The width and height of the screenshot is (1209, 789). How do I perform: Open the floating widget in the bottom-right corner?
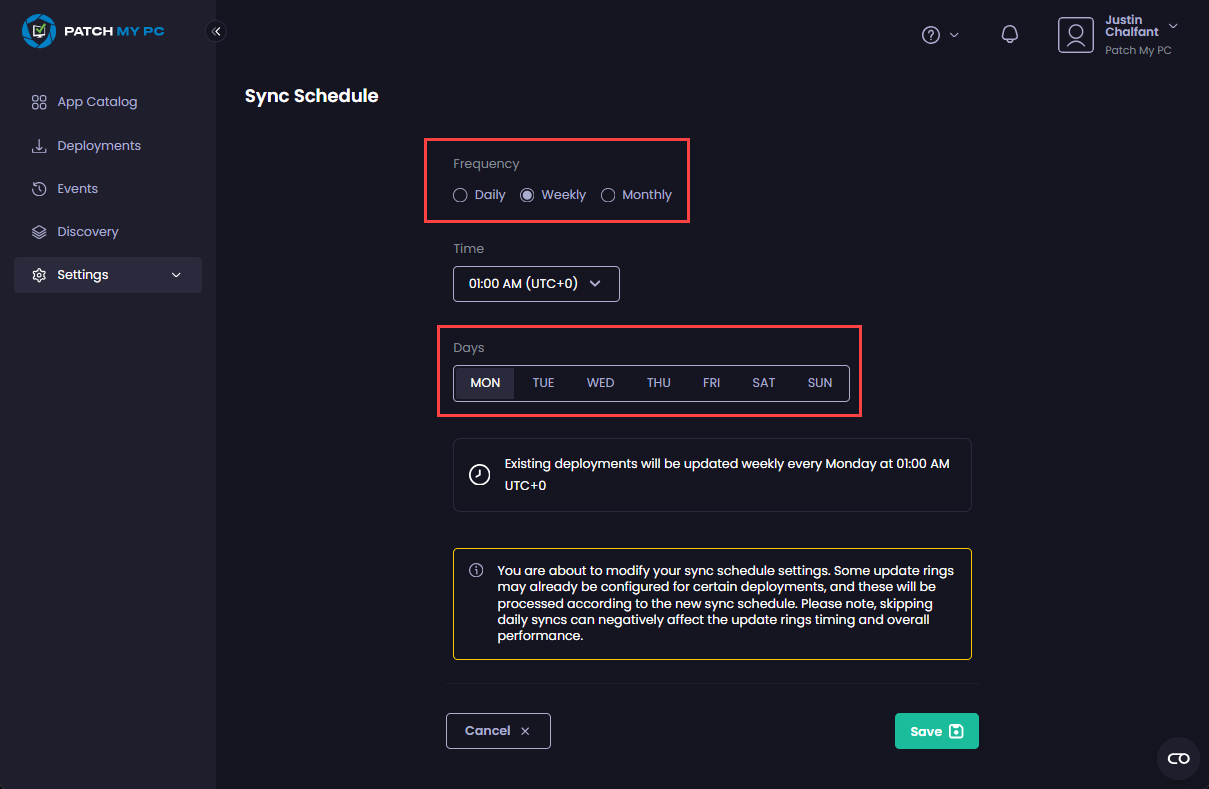pyautogui.click(x=1178, y=758)
